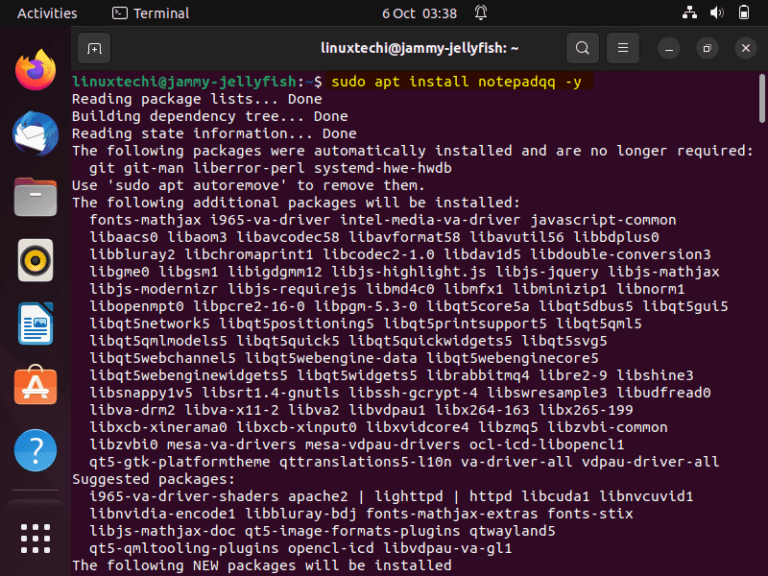Click 'git git-man liberror-perl systemd-hwe-hwdb' line

[x=270, y=168]
